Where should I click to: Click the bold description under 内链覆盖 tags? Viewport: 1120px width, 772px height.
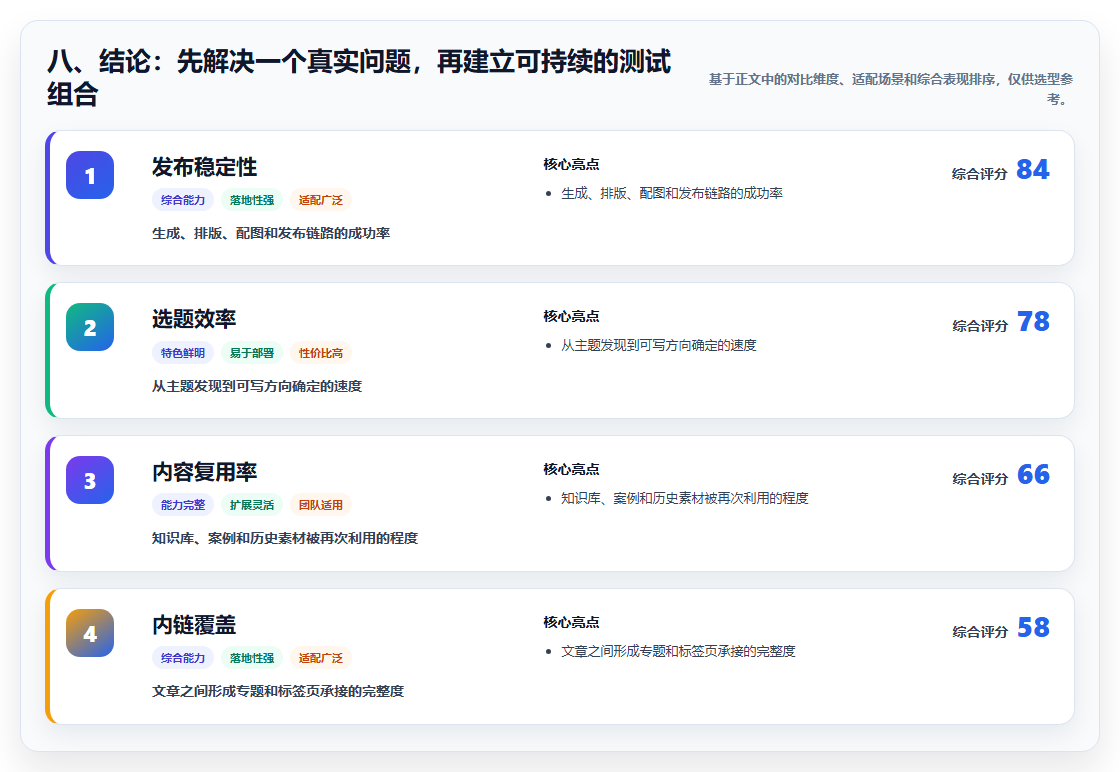coord(278,691)
